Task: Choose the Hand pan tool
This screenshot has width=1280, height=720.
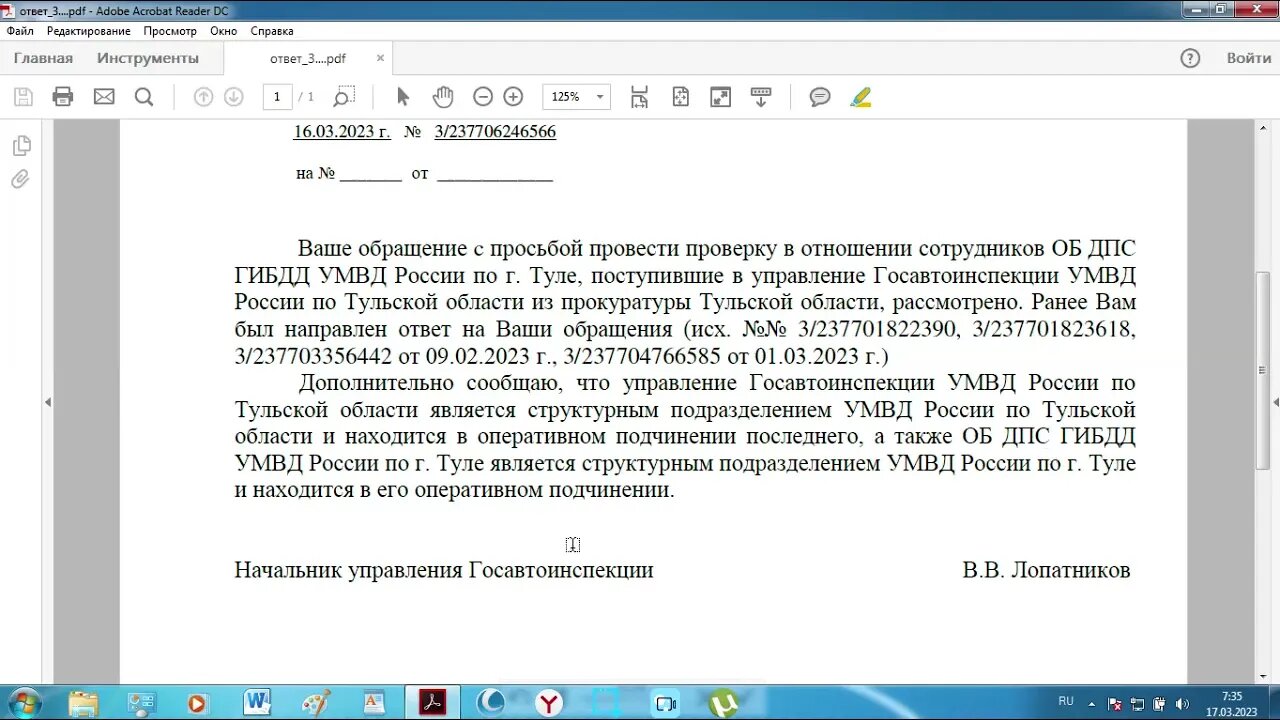Action: [x=443, y=97]
